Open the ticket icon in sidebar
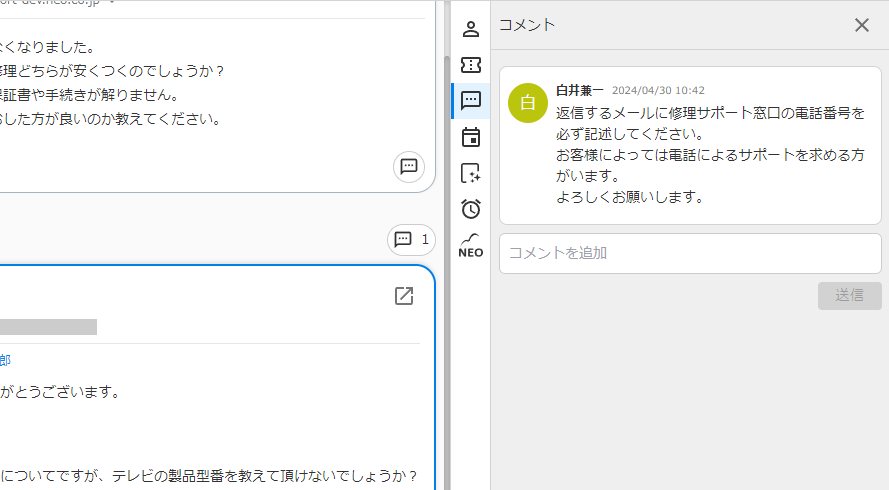The width and height of the screenshot is (889, 490). 471,65
